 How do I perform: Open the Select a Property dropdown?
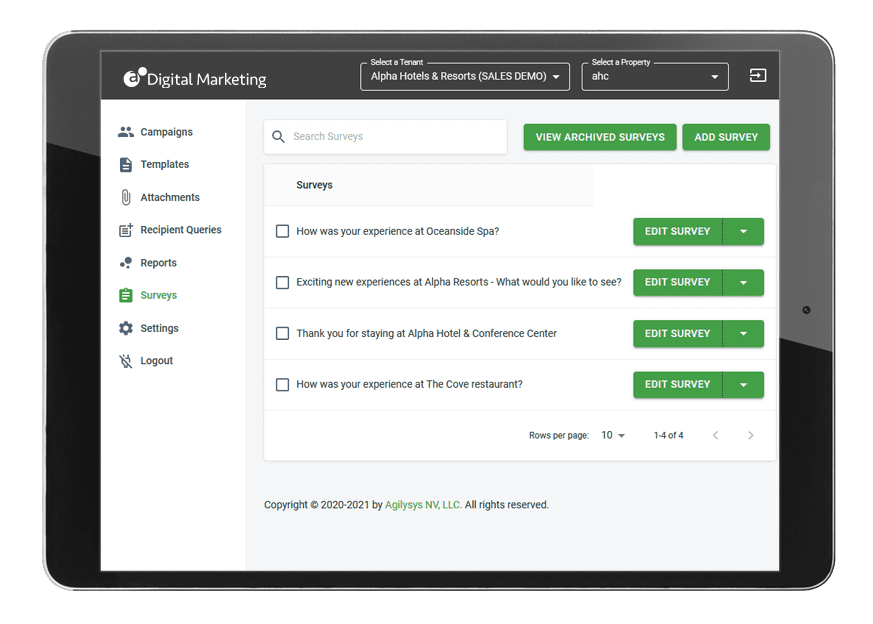[655, 77]
